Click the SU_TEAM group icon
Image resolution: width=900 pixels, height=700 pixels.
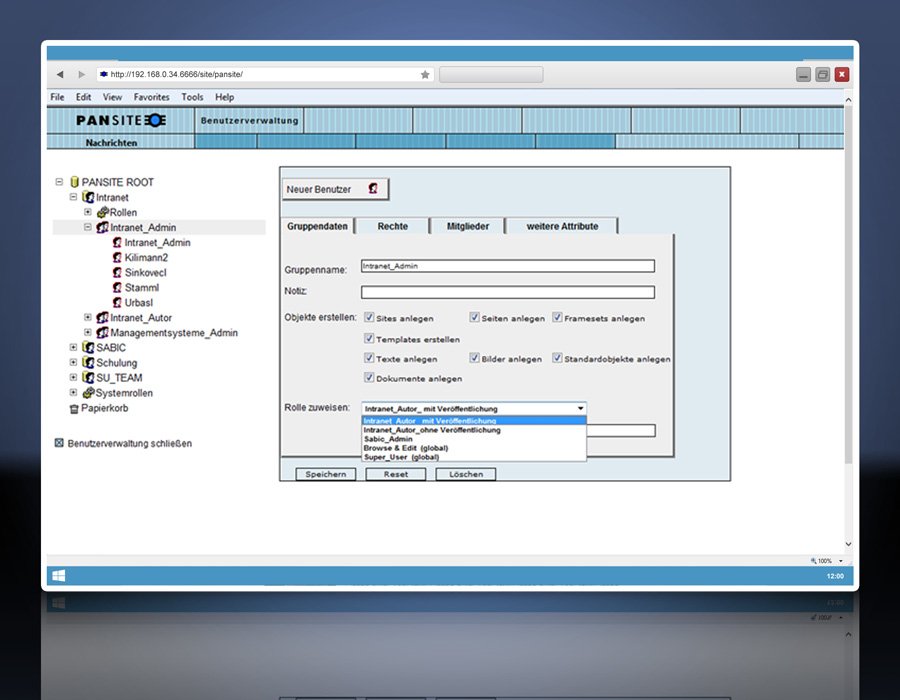(88, 377)
